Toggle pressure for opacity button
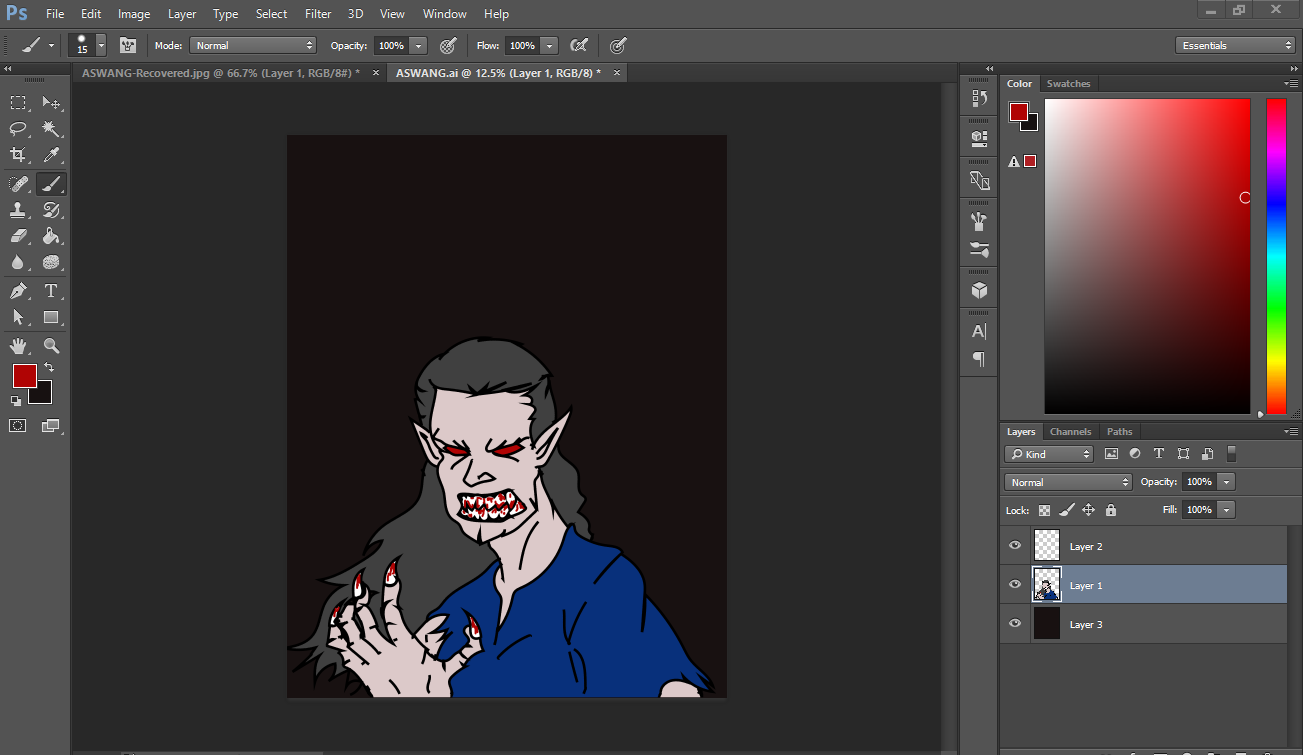Screen dimensions: 1303x755 [x=448, y=45]
